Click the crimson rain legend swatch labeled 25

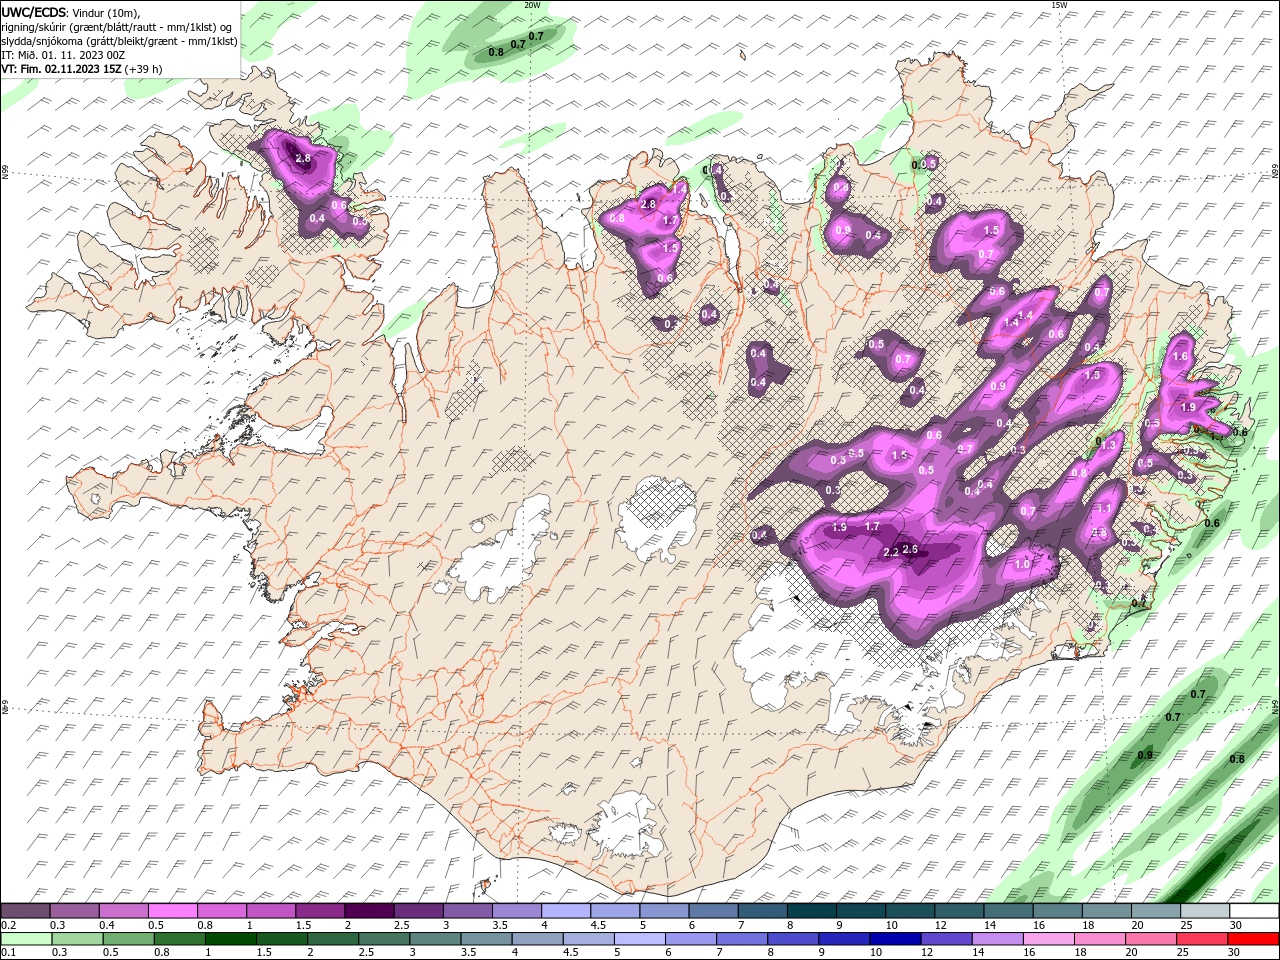click(x=1201, y=939)
